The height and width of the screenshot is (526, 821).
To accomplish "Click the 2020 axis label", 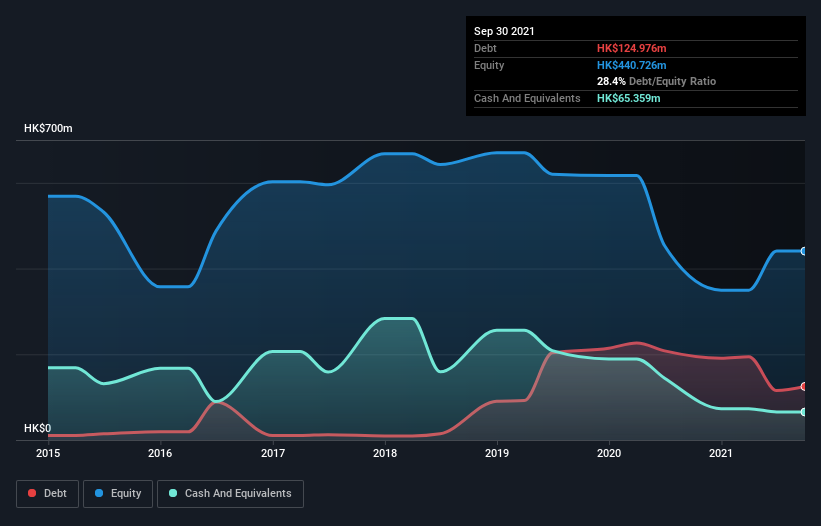I will click(x=609, y=453).
